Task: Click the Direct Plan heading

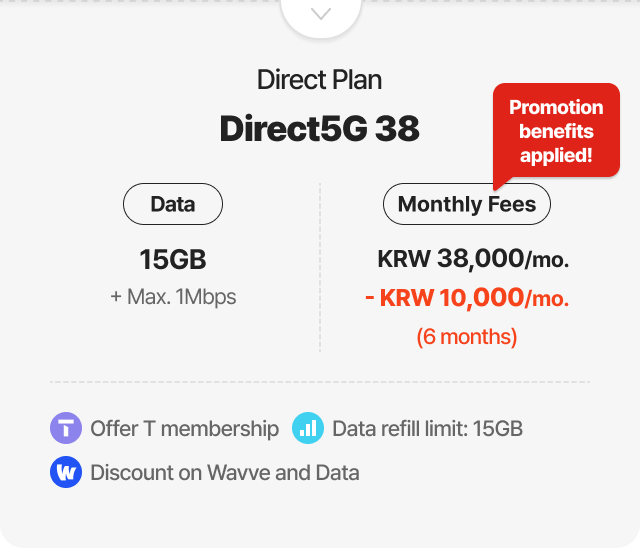Action: (320, 80)
